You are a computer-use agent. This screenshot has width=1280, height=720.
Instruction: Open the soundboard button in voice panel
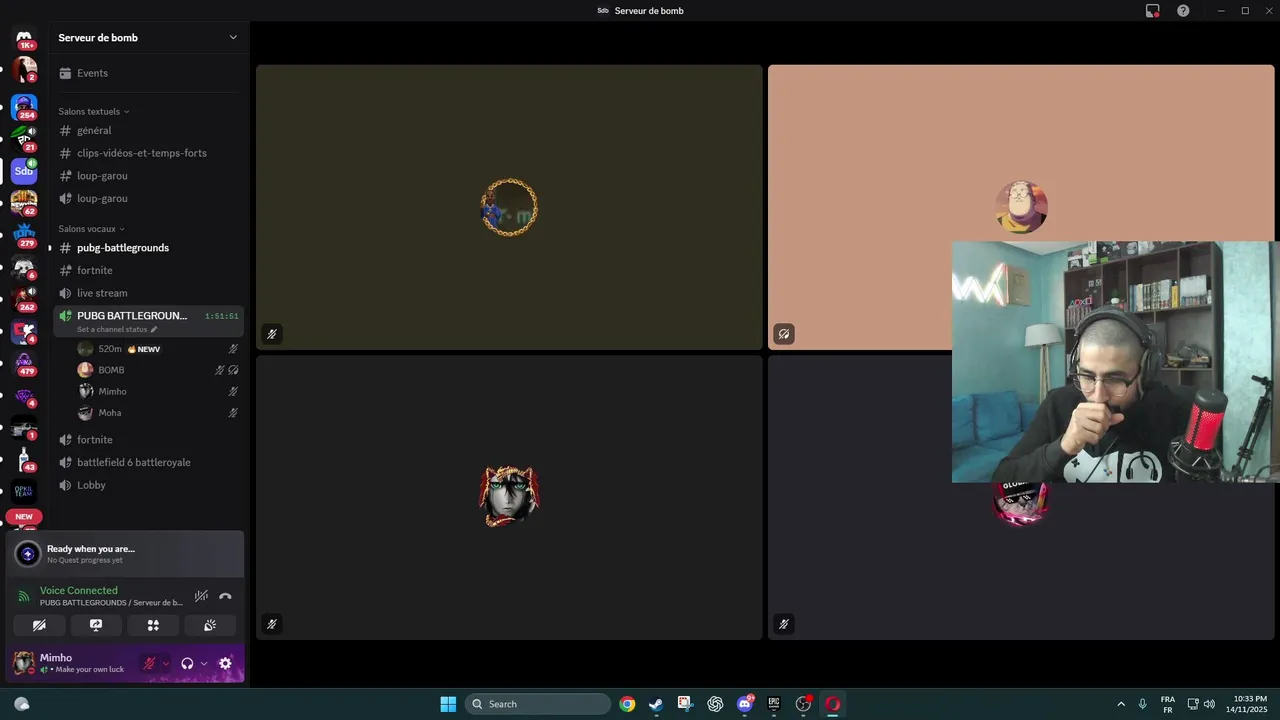(210, 625)
